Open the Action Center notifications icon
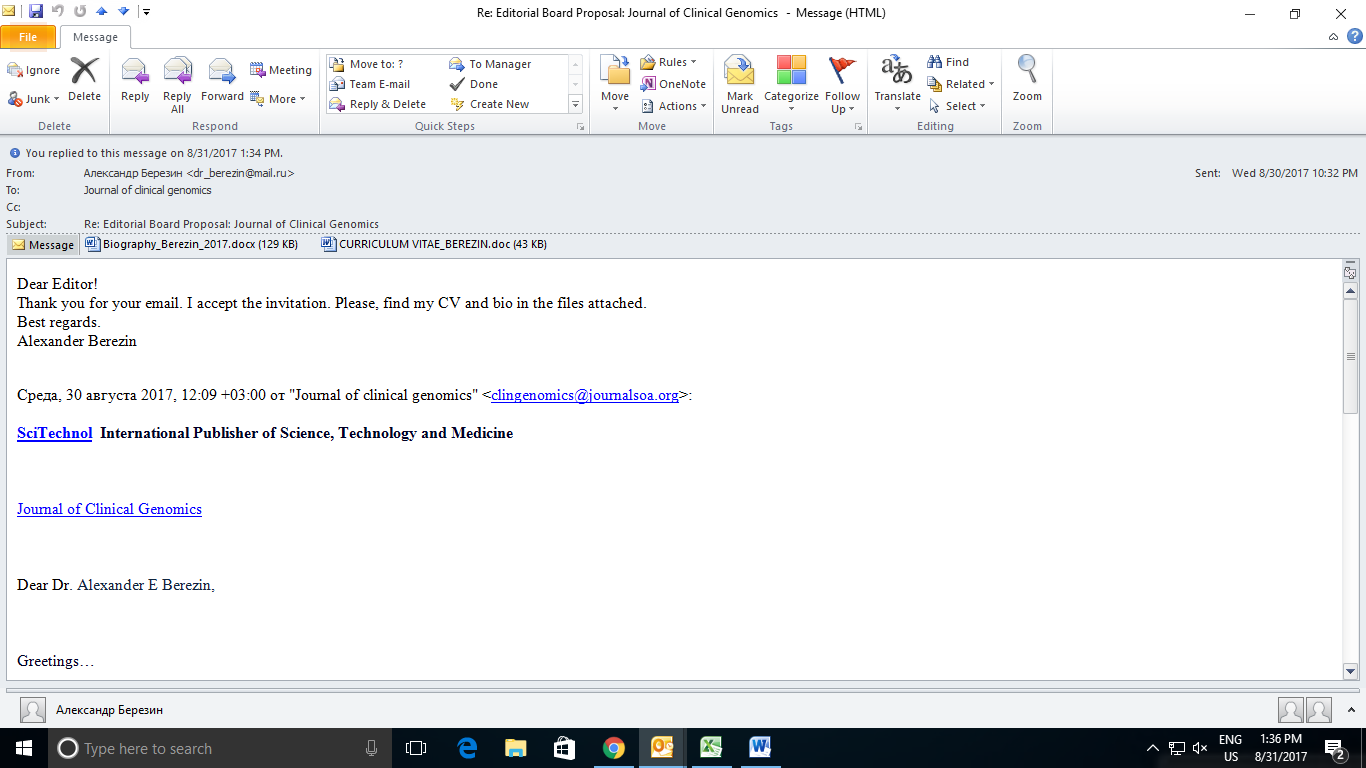 pos(1334,747)
